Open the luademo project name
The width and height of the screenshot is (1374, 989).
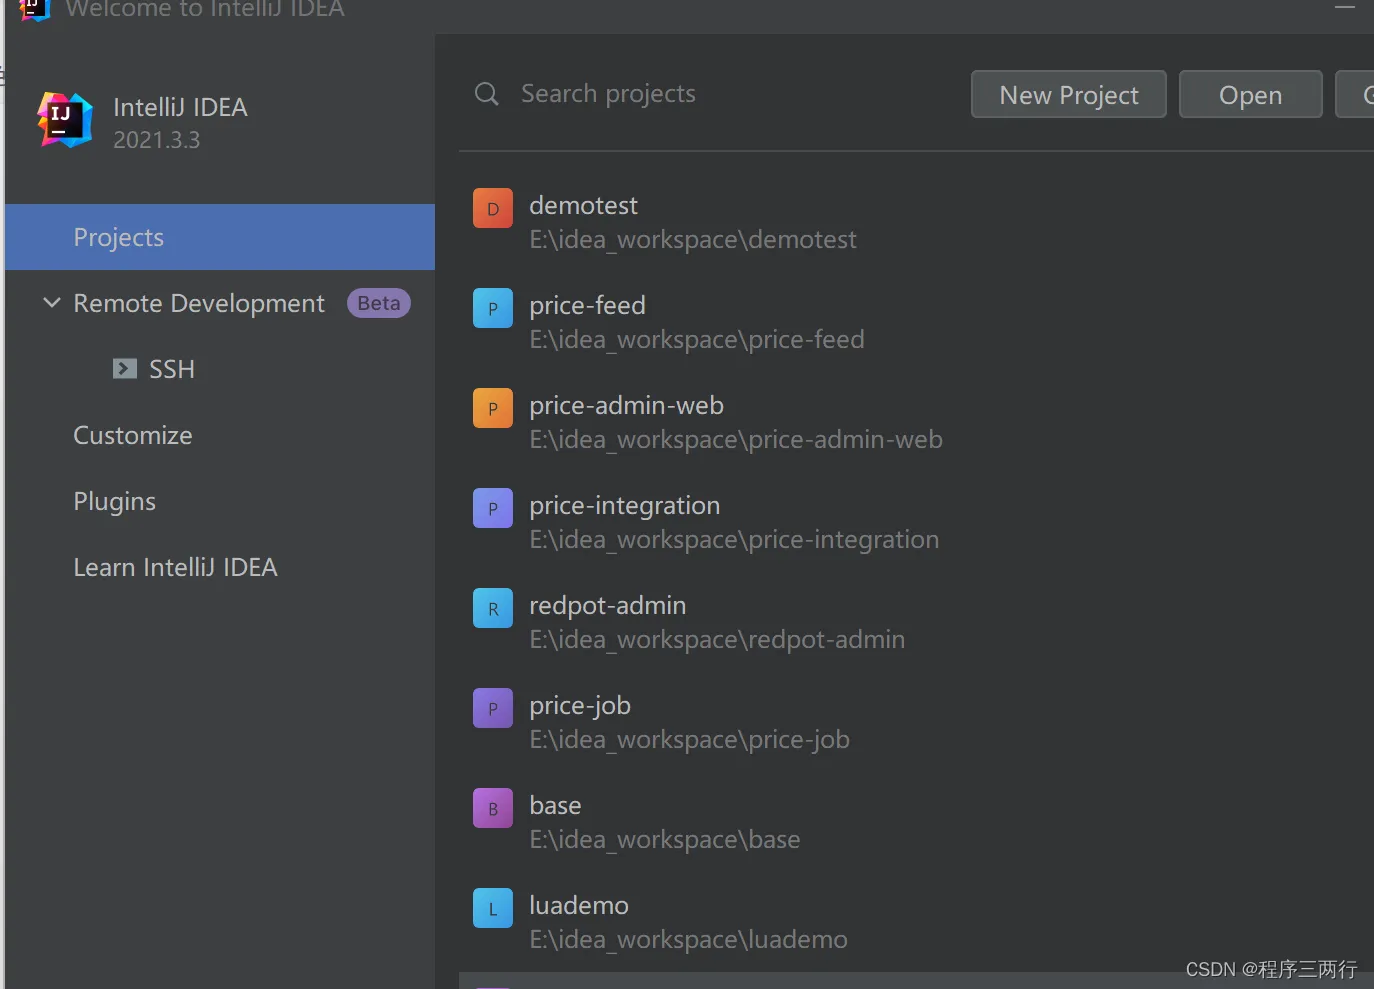point(579,905)
